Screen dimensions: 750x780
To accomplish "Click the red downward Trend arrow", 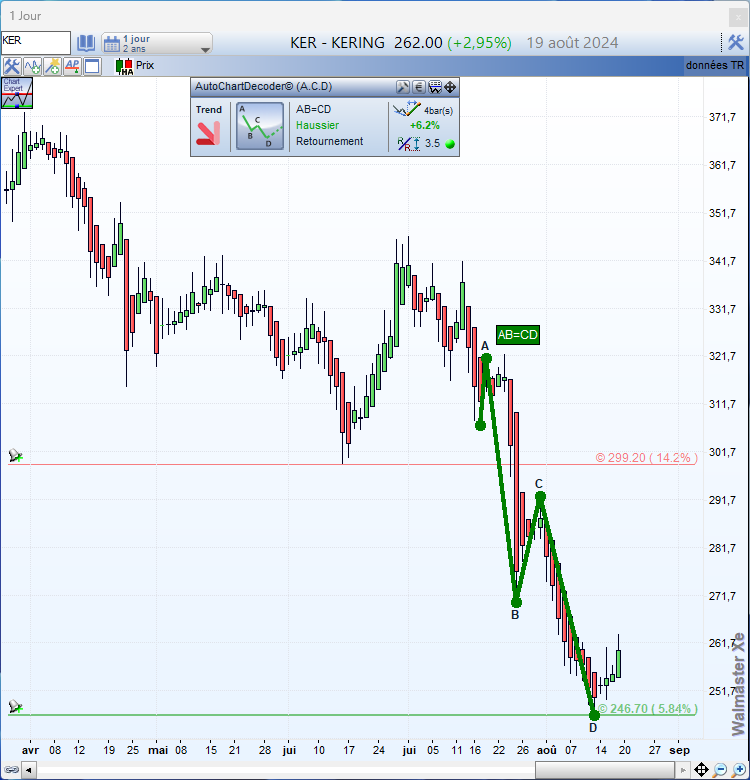I will click(208, 134).
